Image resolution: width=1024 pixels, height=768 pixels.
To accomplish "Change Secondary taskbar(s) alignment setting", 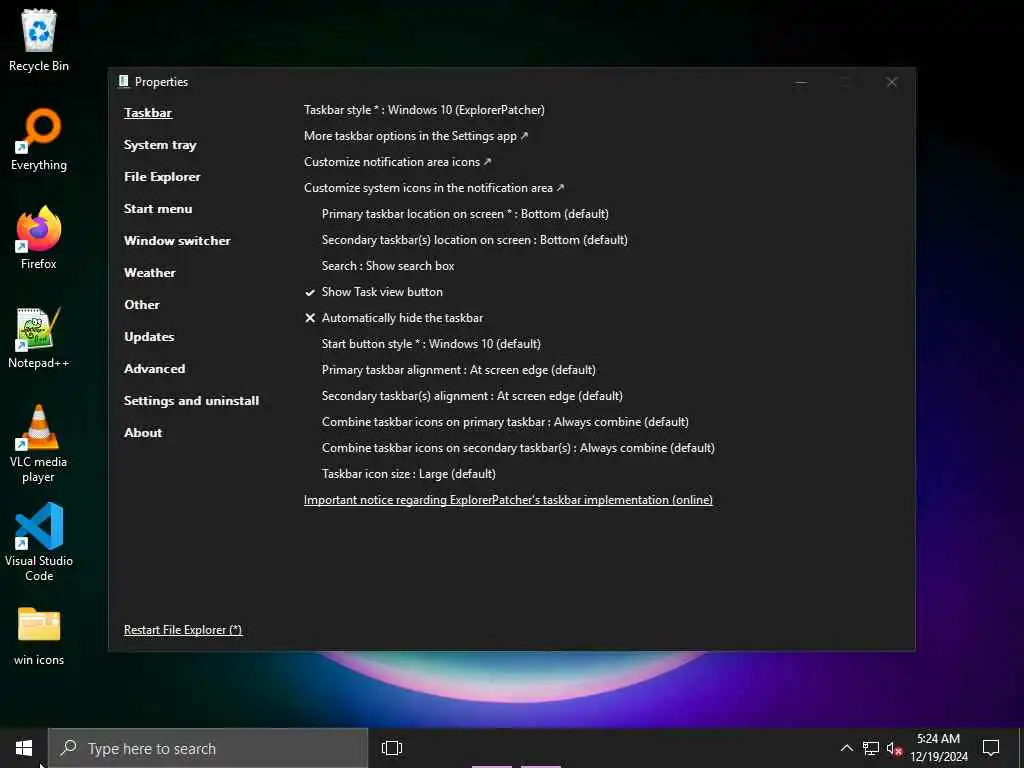I will pos(472,396).
